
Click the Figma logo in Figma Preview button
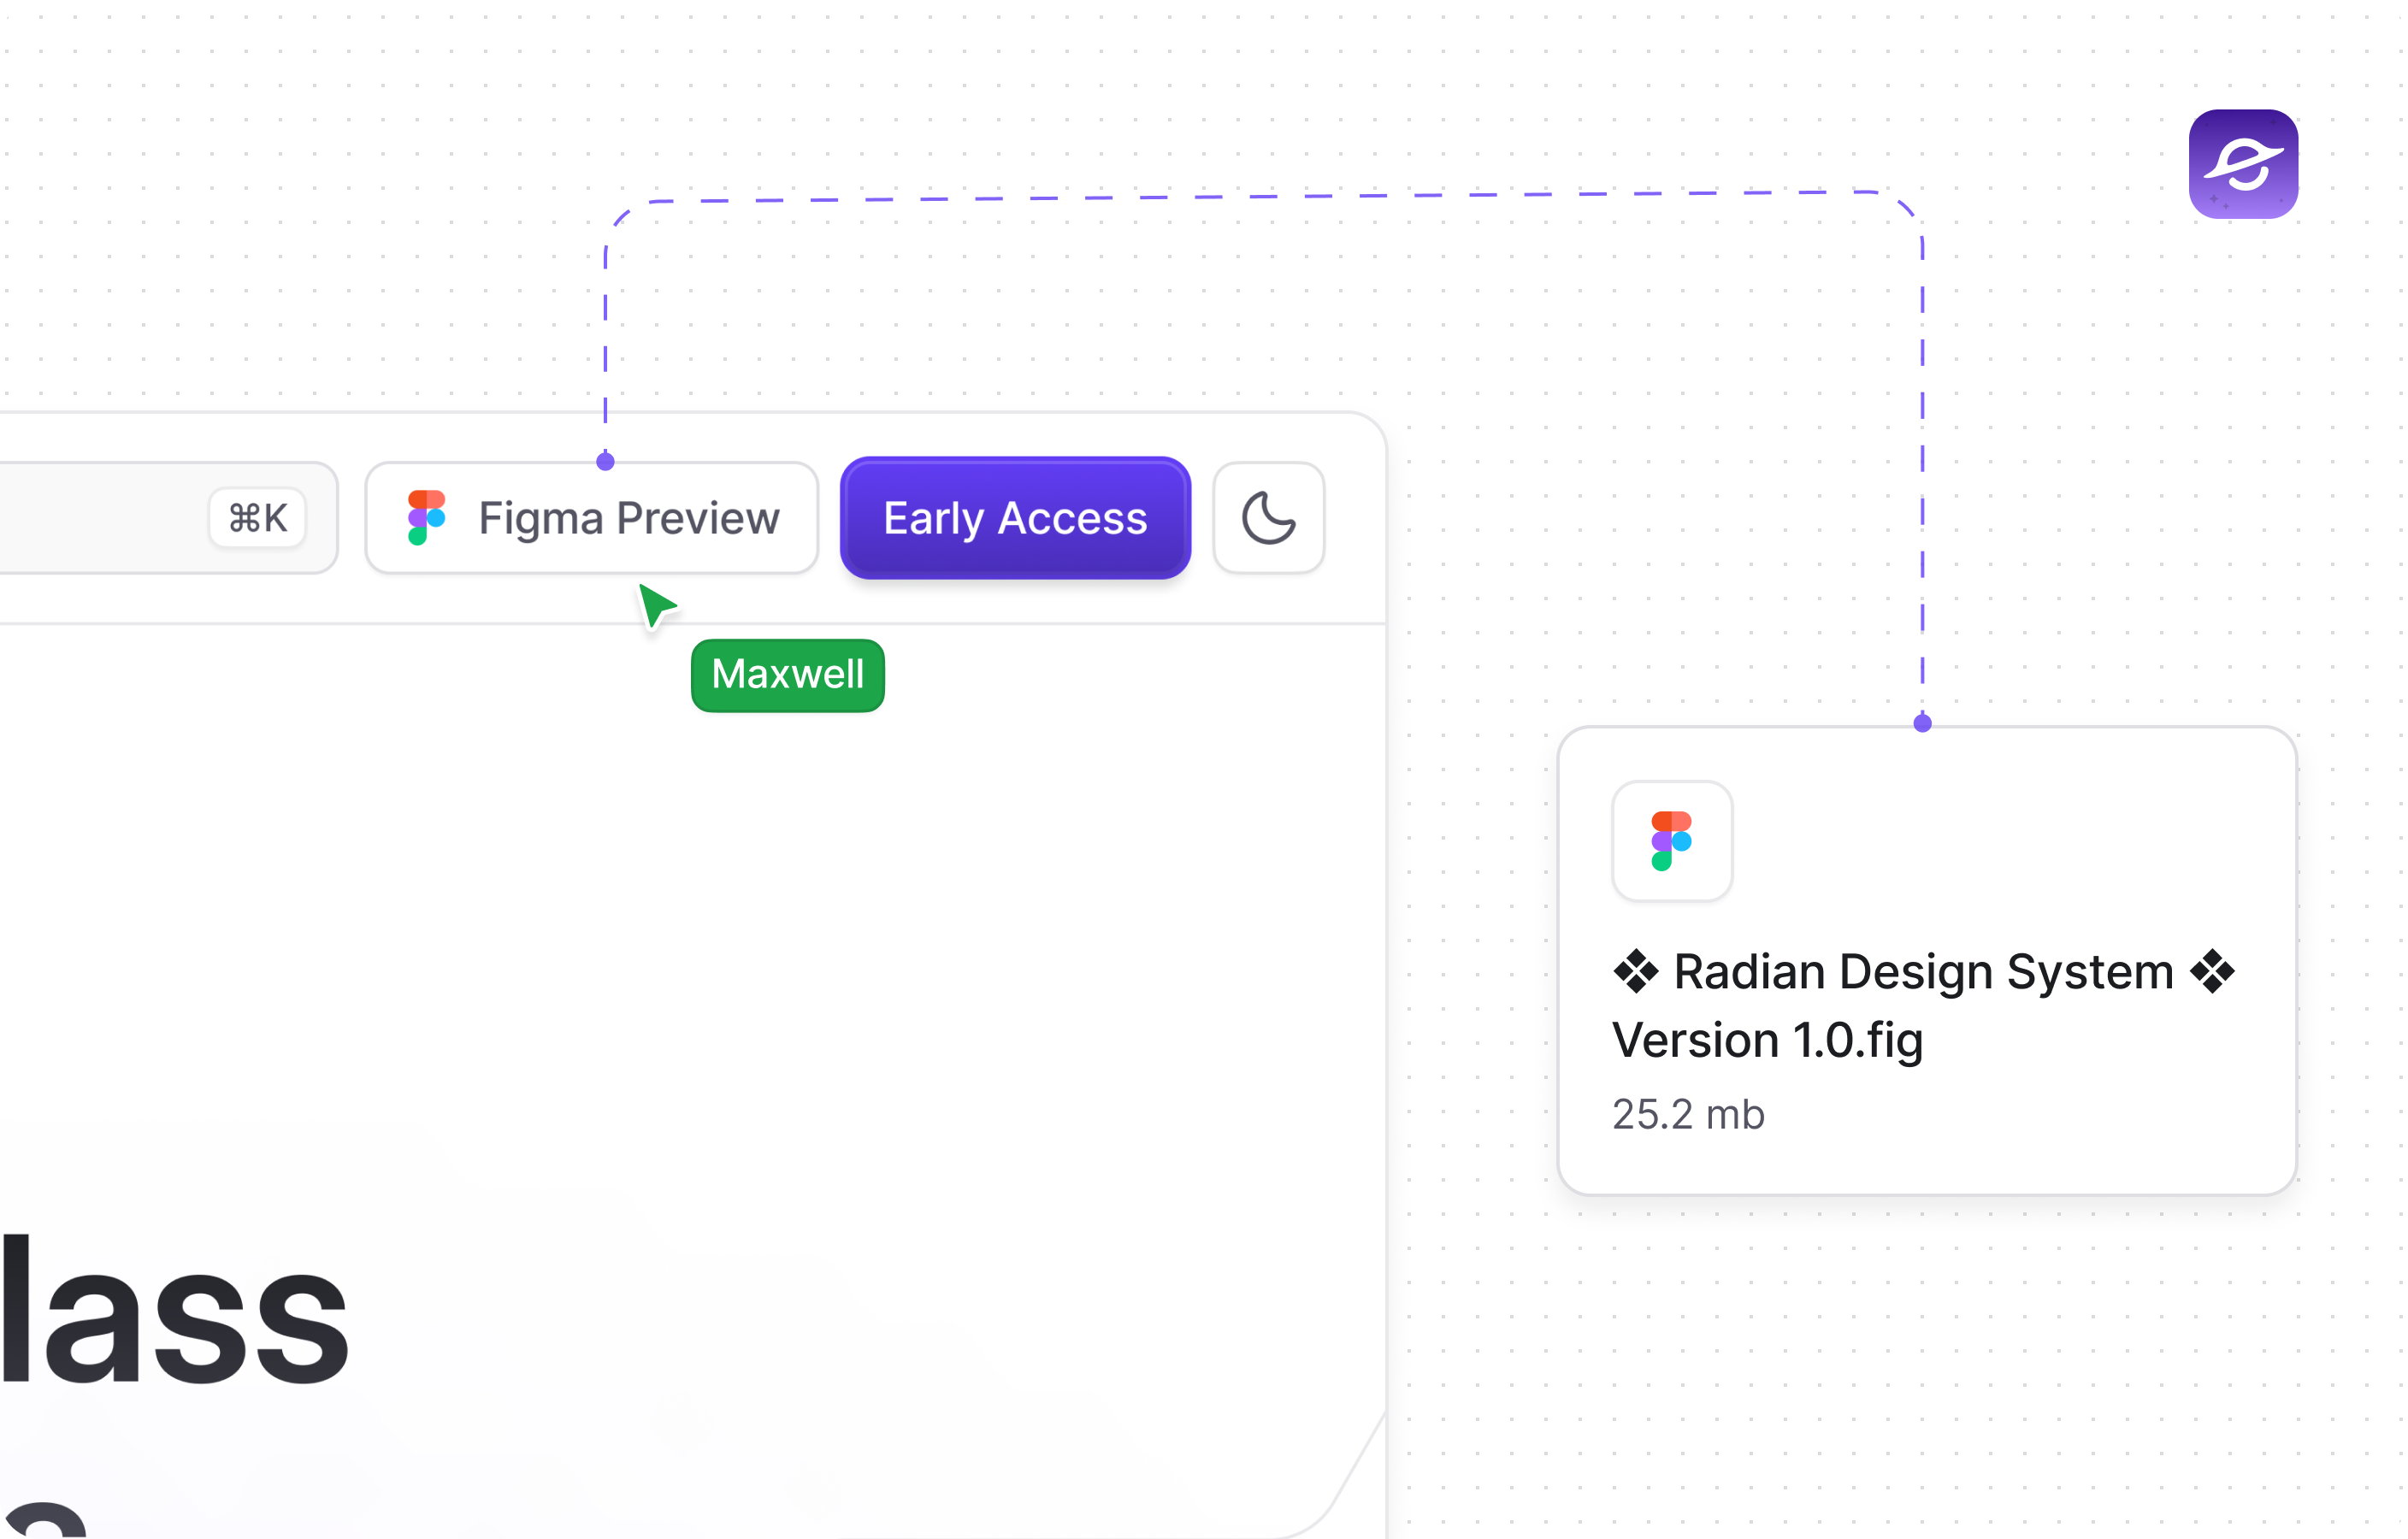(x=426, y=517)
